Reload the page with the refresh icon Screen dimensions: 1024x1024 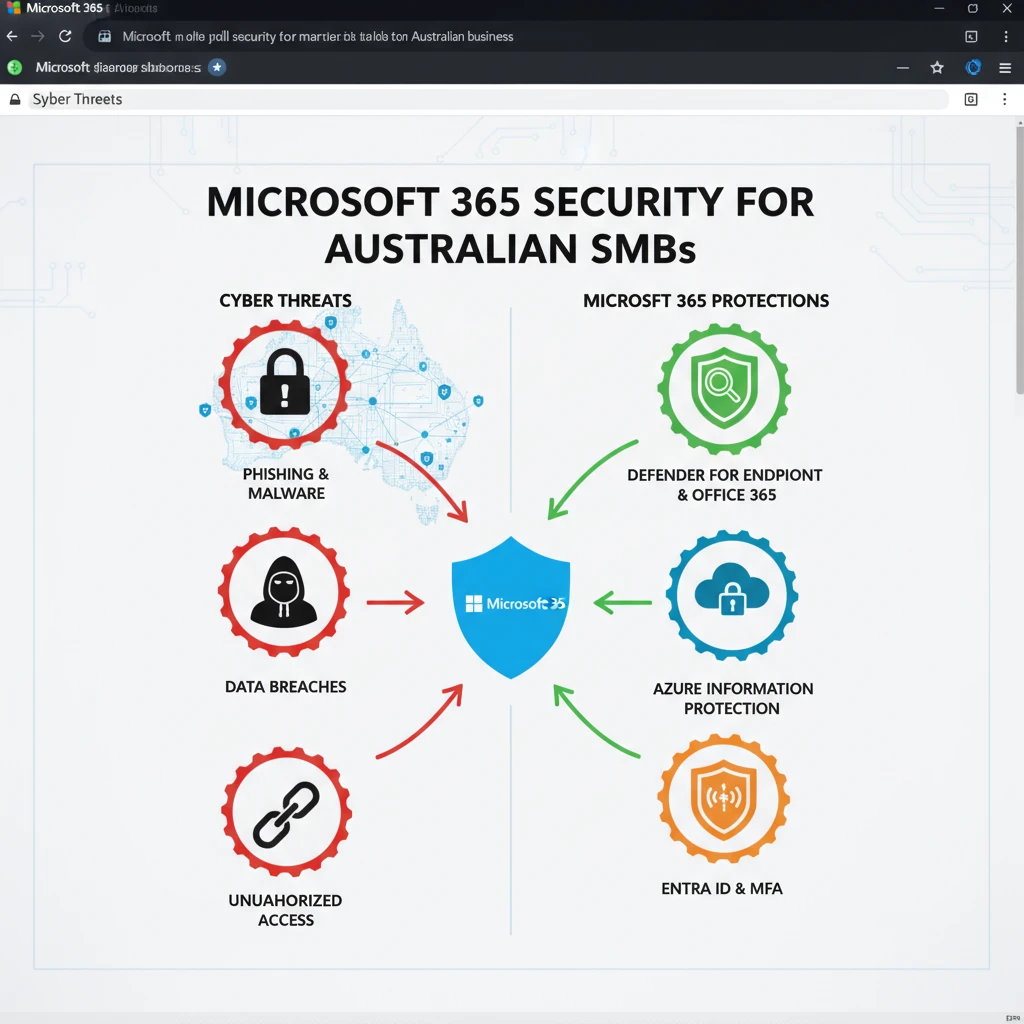click(x=65, y=37)
